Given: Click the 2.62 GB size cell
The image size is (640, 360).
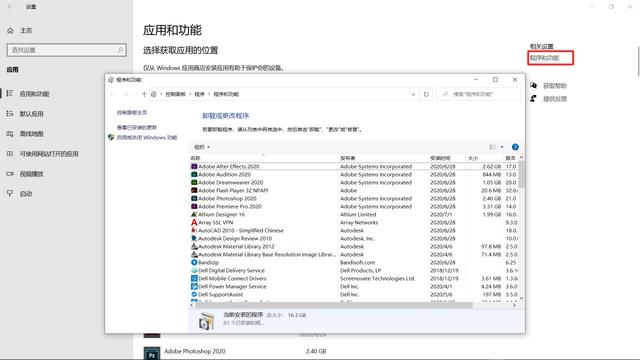Looking at the screenshot, I should (x=491, y=167).
